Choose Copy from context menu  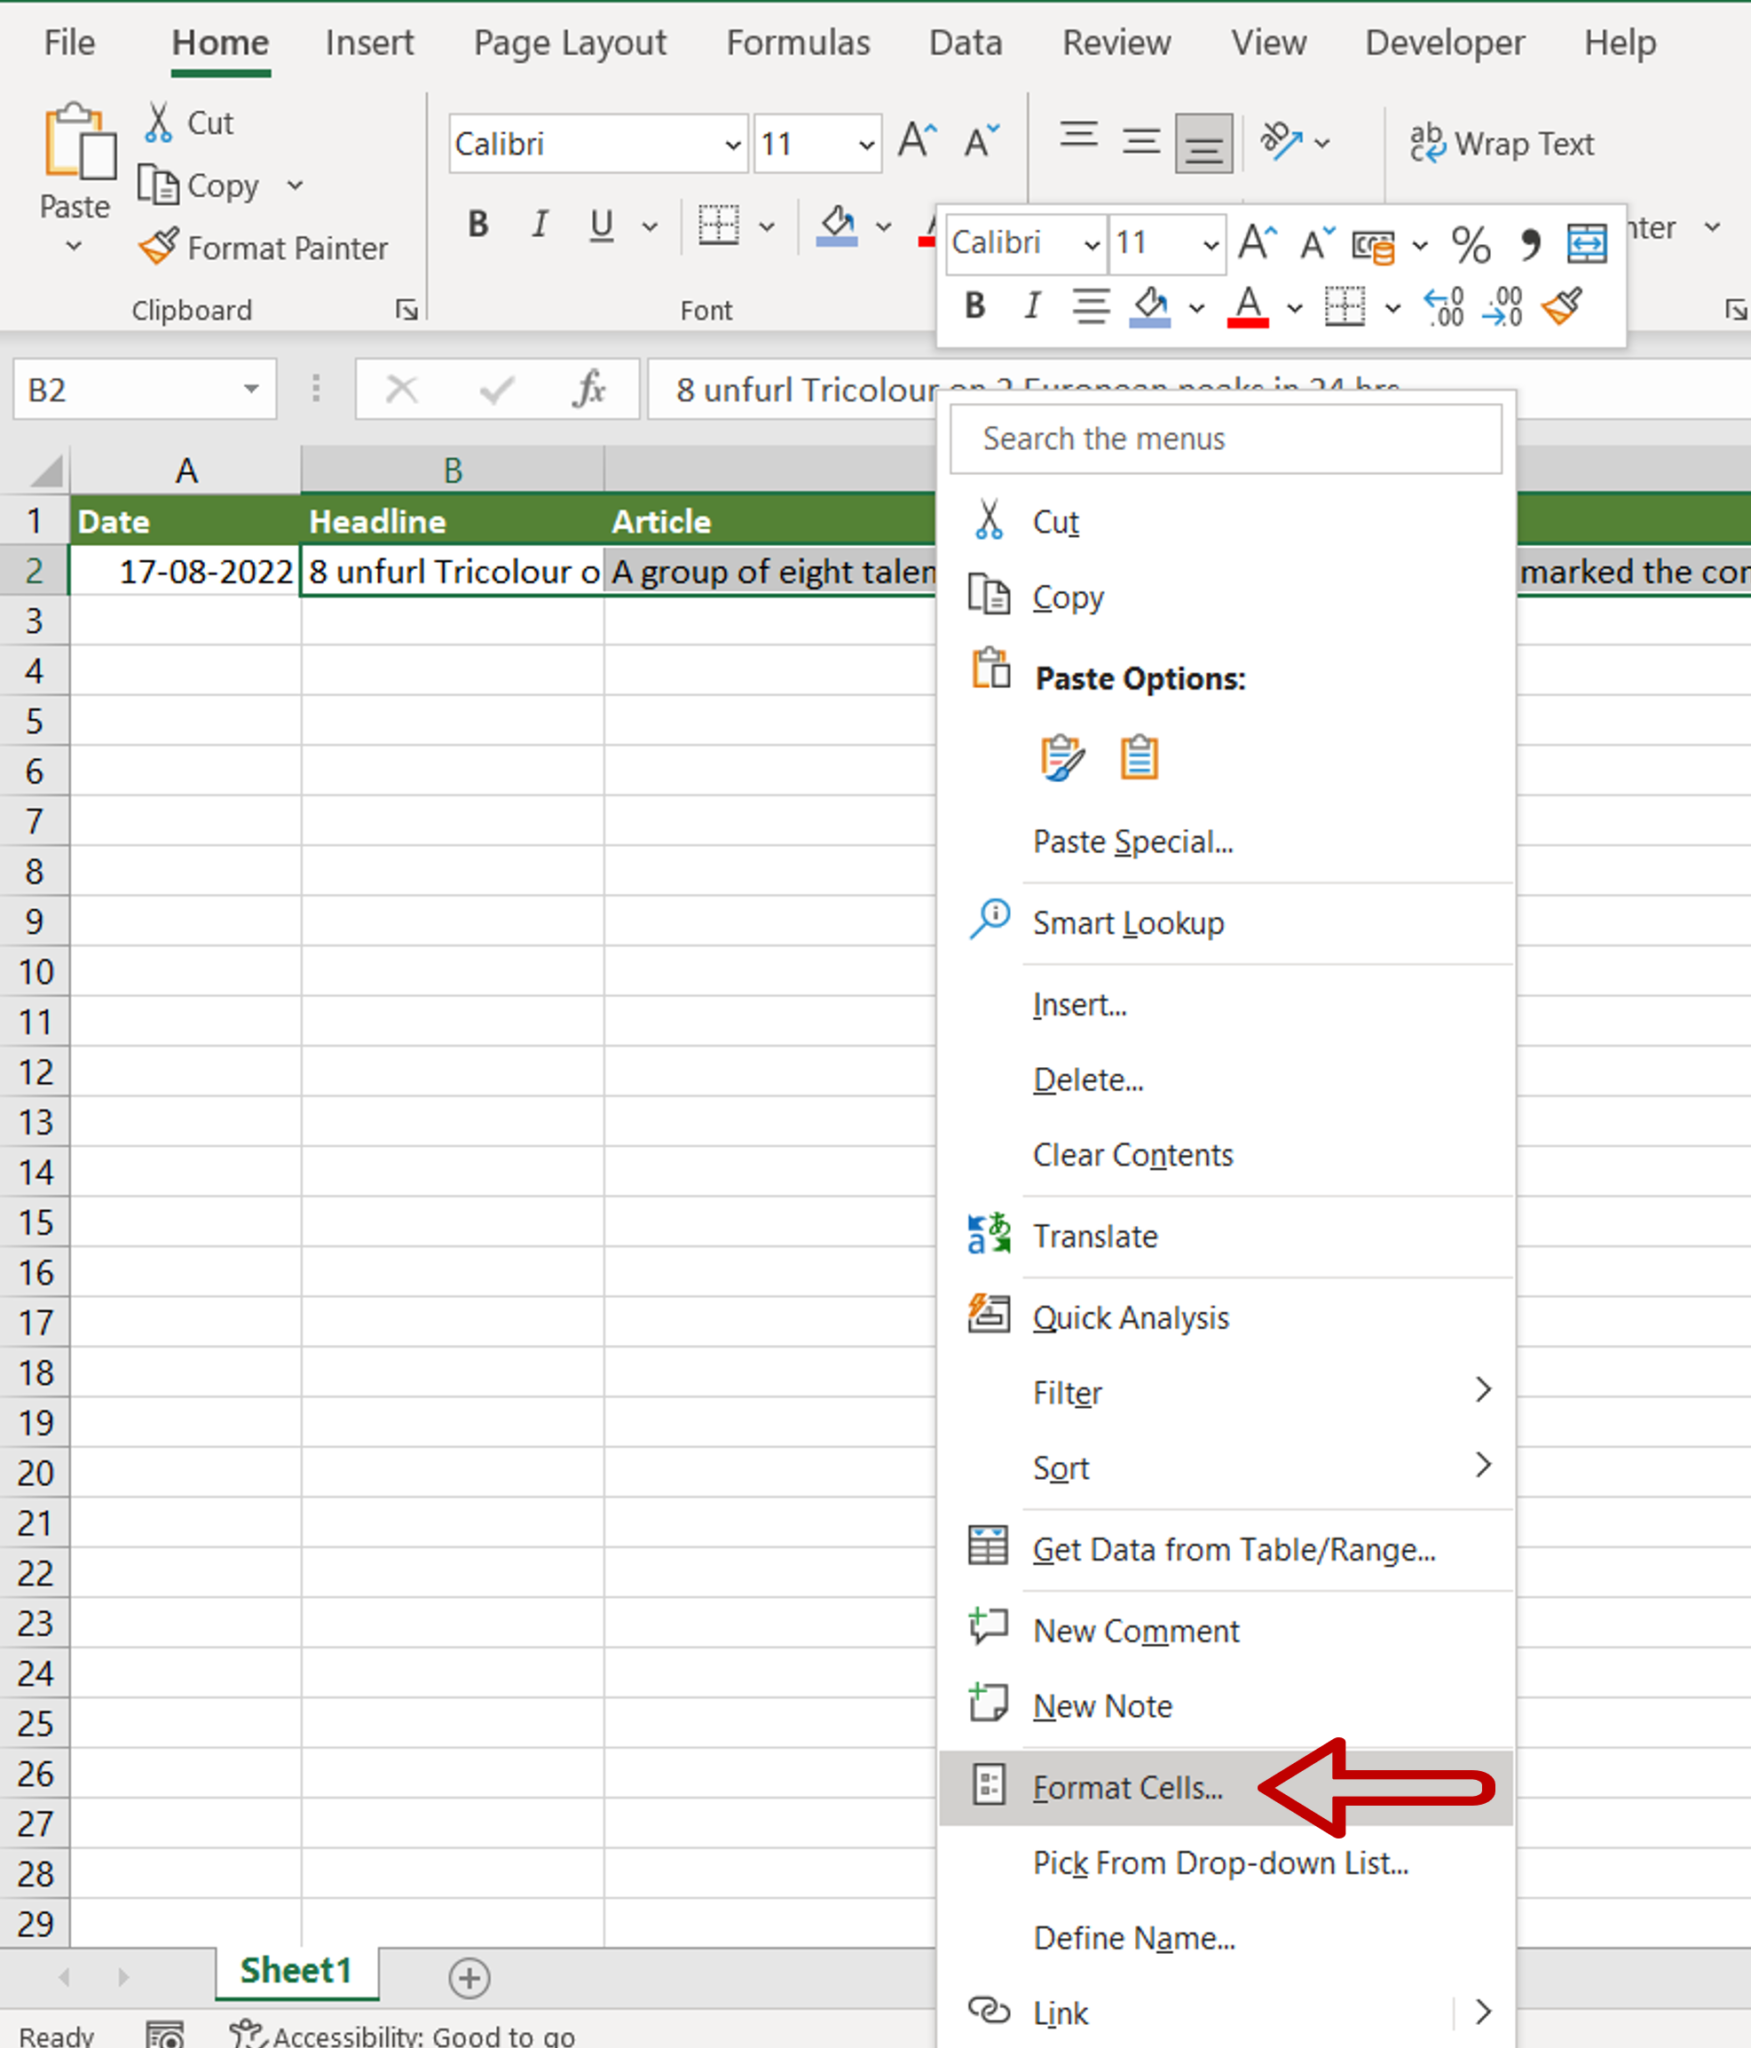[1225, 597]
